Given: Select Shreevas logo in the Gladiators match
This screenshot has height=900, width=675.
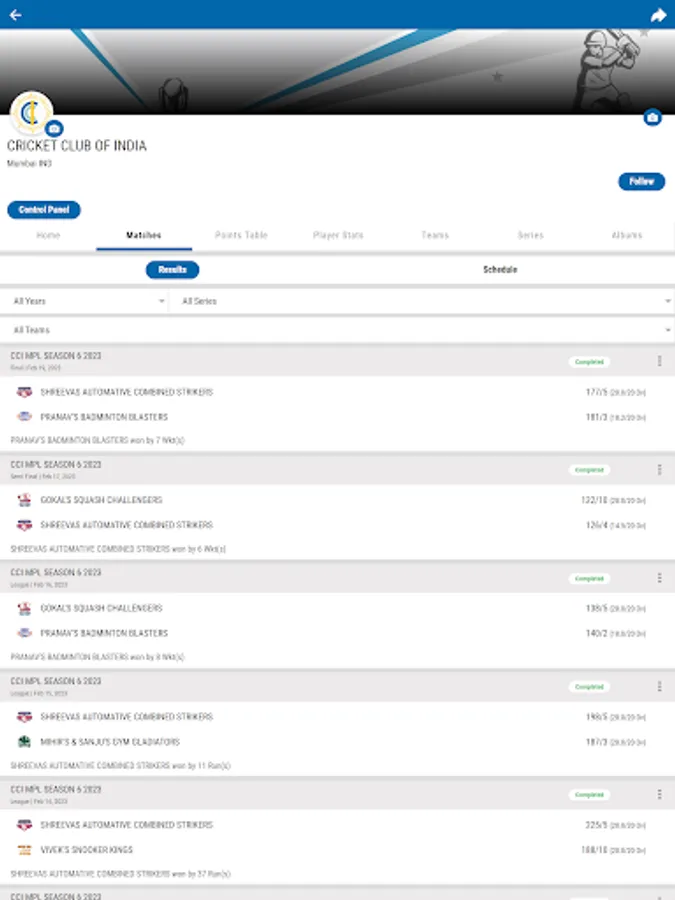Looking at the screenshot, I should [x=24, y=717].
